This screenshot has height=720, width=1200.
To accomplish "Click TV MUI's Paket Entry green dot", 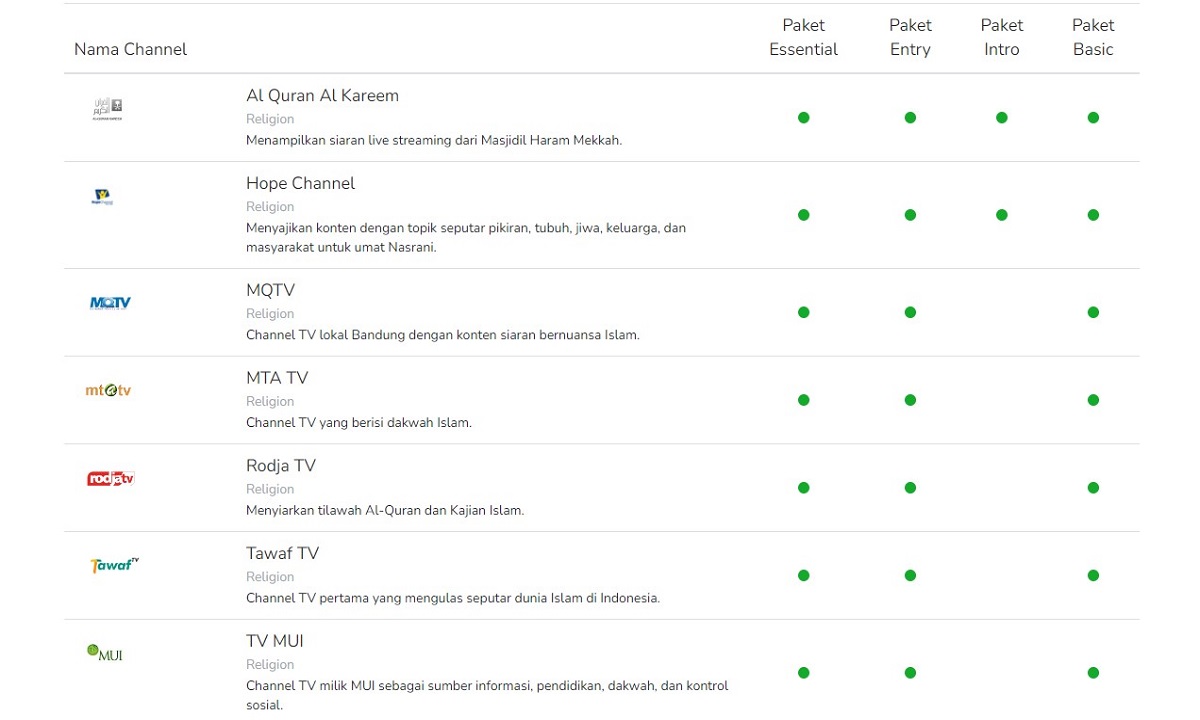I will point(910,673).
